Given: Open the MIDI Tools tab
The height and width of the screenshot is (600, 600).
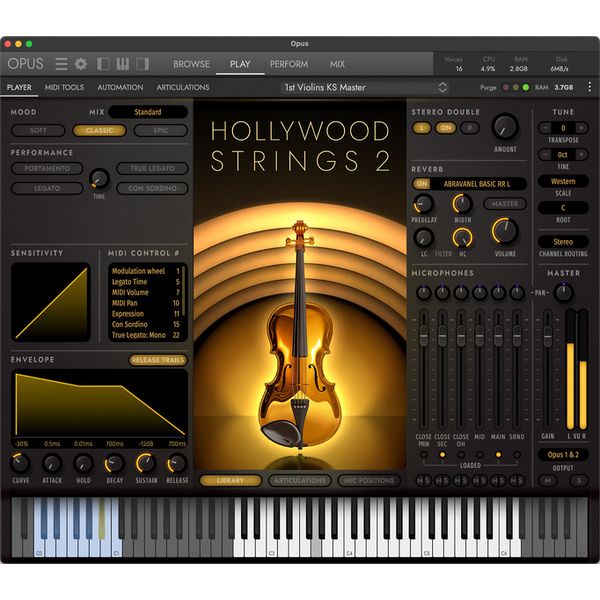Looking at the screenshot, I should pyautogui.click(x=64, y=88).
